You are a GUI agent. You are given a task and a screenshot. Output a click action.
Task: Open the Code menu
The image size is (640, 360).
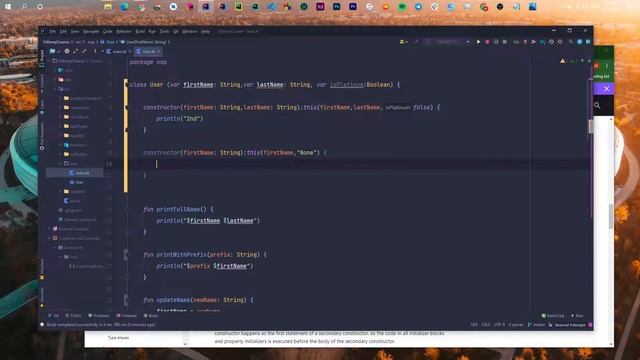click(107, 31)
